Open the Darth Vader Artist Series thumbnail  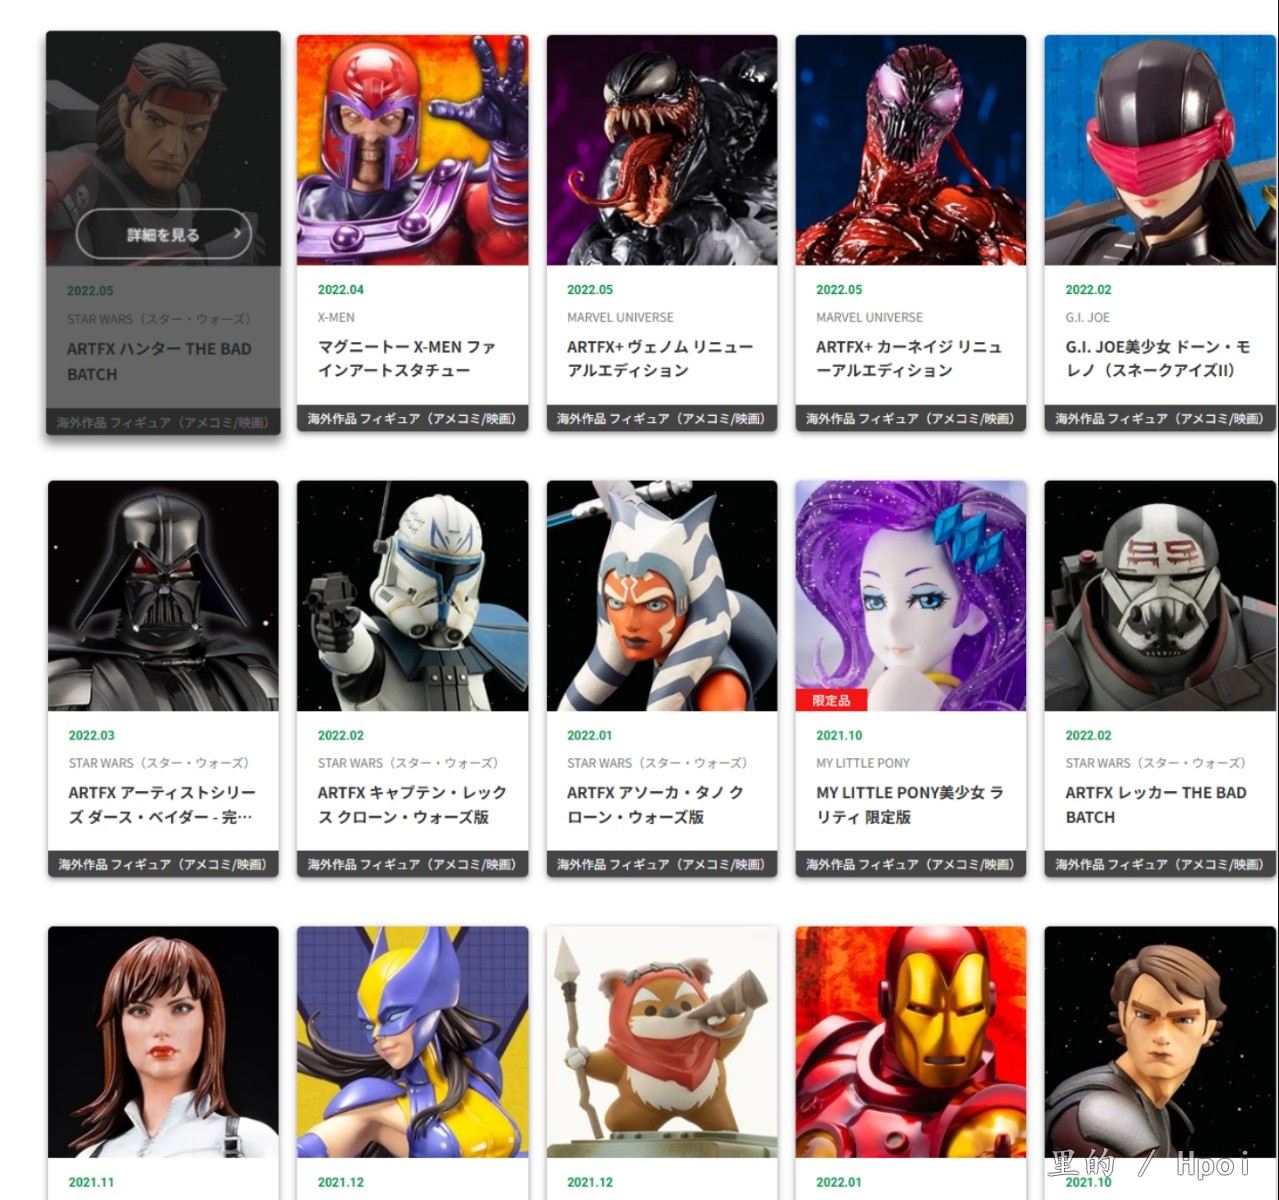tap(163, 596)
